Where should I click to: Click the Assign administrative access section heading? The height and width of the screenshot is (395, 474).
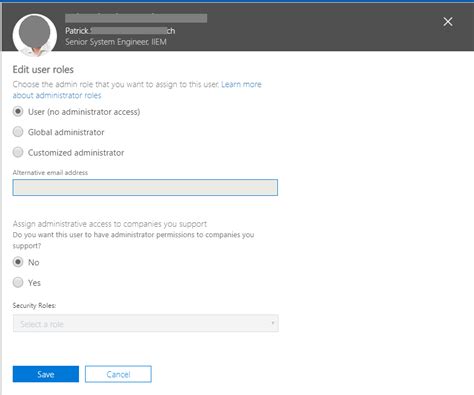click(110, 224)
